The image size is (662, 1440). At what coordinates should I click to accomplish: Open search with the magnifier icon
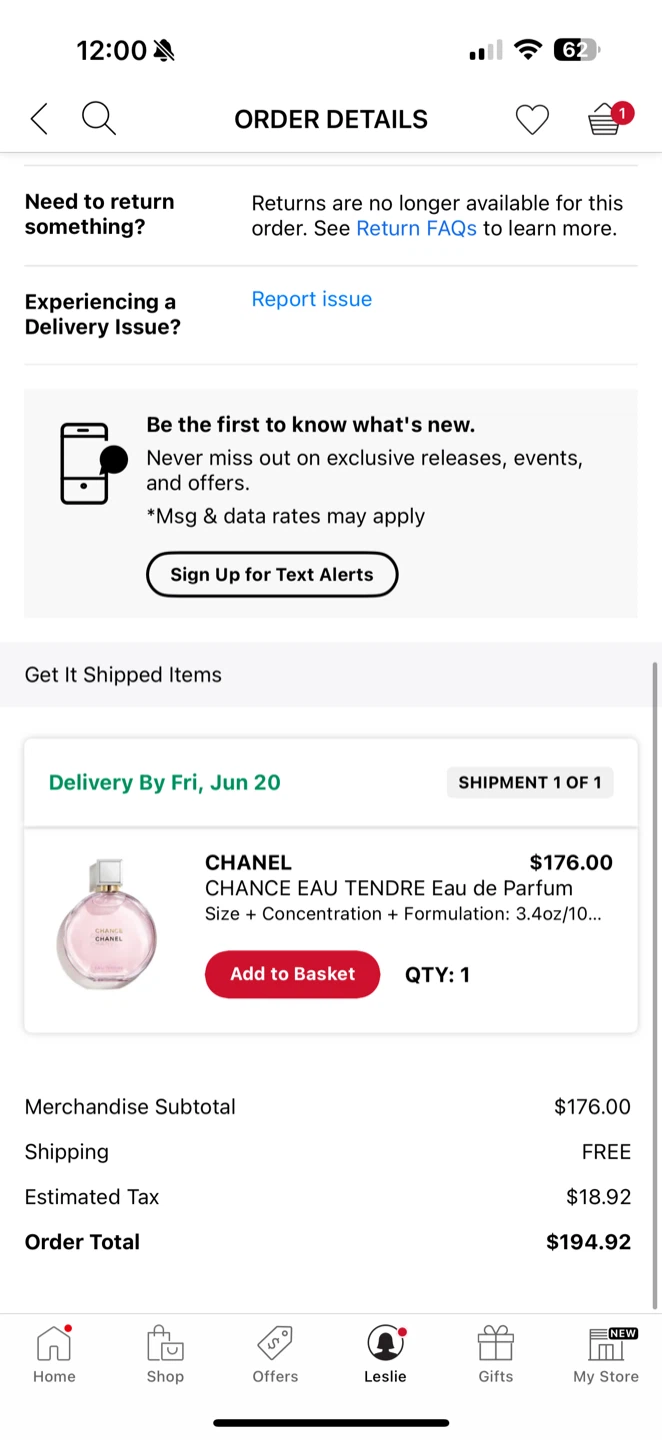[x=98, y=119]
